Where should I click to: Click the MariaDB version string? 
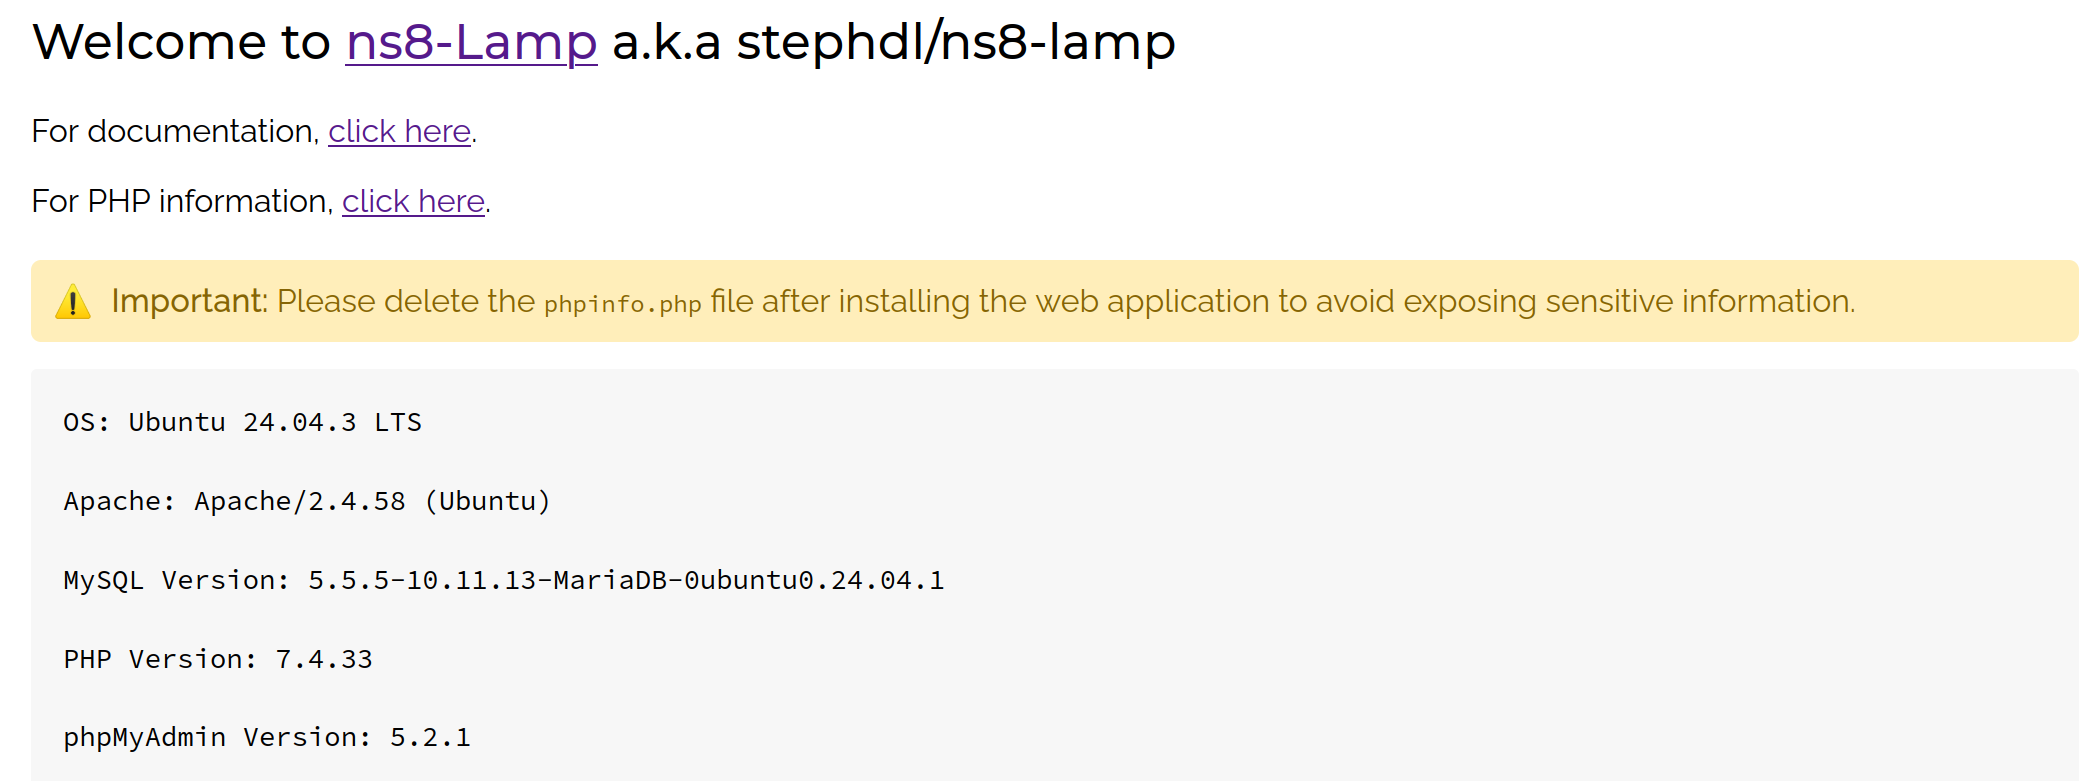coord(625,580)
